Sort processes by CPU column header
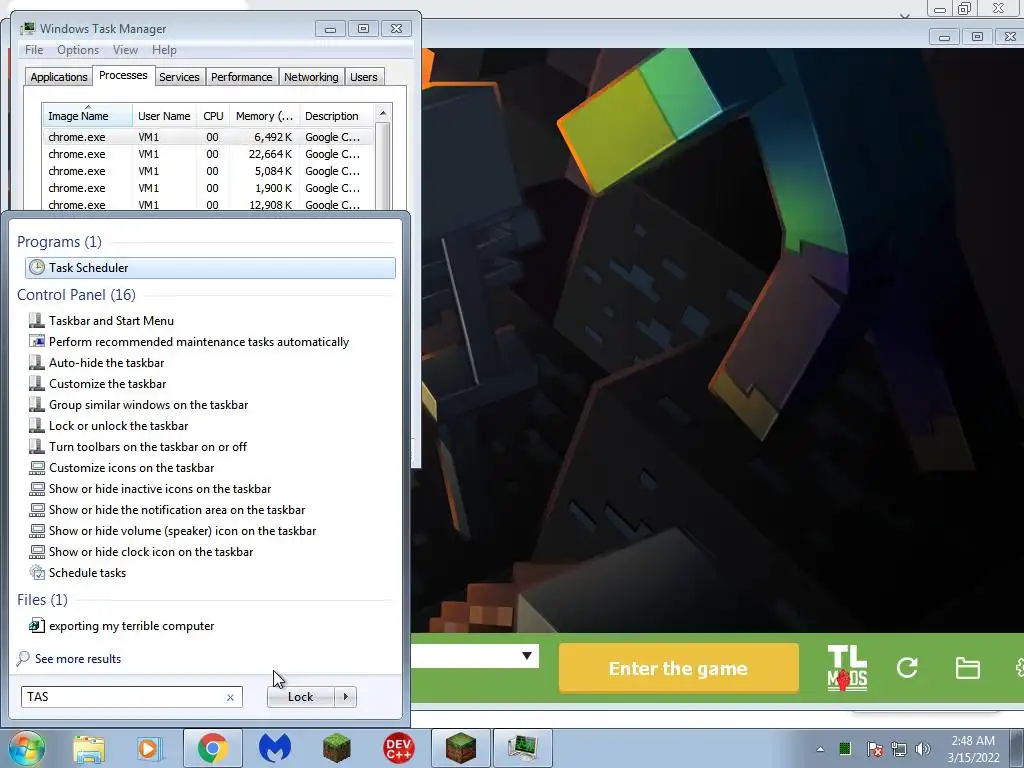Viewport: 1024px width, 768px height. (213, 116)
